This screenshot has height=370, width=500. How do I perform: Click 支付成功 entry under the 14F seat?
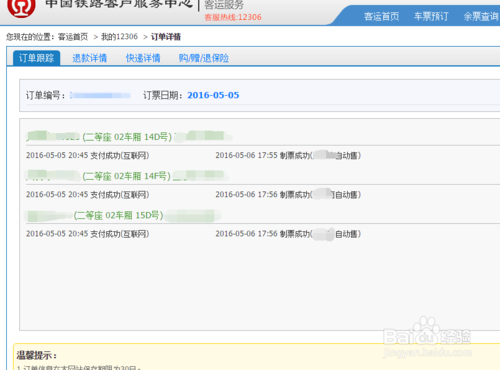pyautogui.click(x=88, y=194)
